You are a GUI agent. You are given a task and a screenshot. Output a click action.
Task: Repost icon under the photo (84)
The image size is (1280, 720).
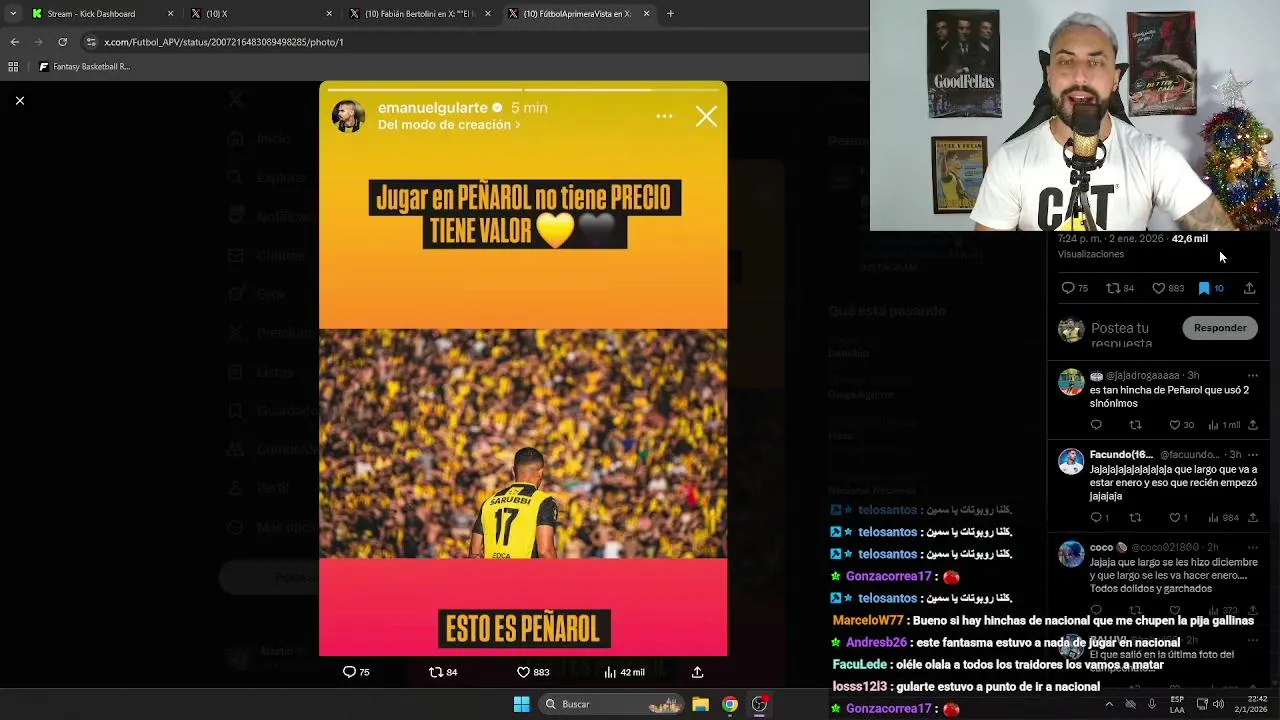tap(435, 672)
